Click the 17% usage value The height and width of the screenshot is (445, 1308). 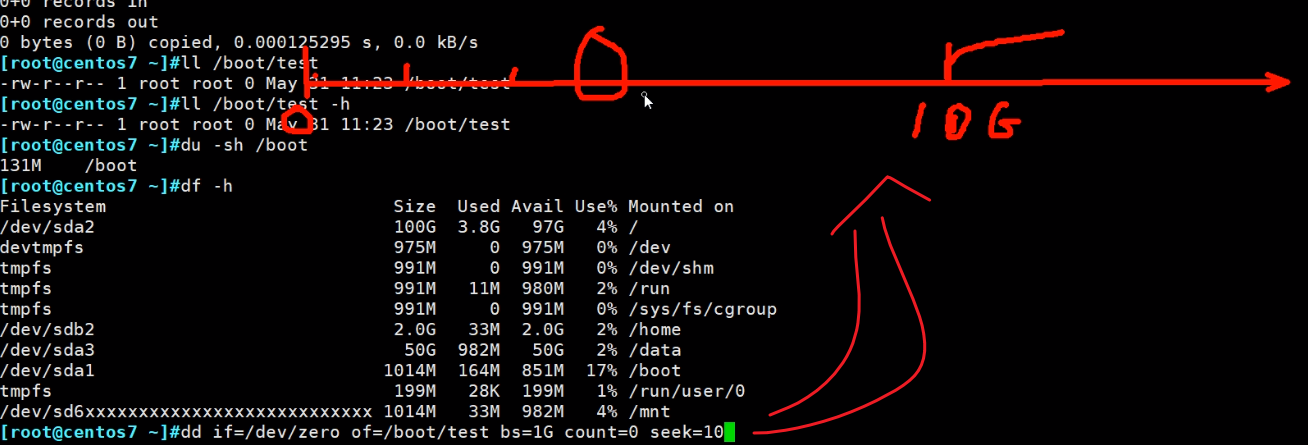tap(600, 370)
